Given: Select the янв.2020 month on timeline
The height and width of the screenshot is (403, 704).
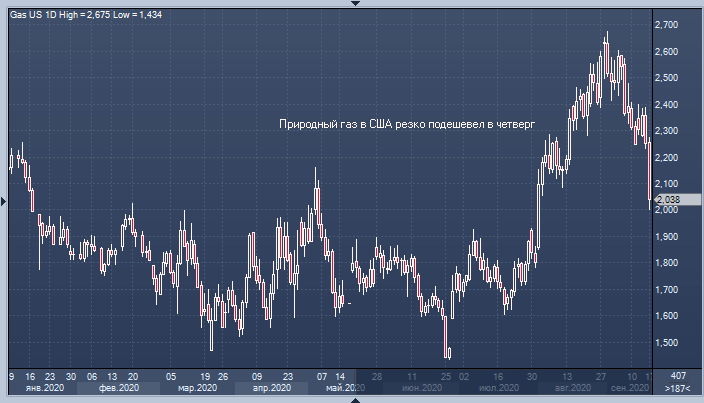Looking at the screenshot, I should coord(45,387).
